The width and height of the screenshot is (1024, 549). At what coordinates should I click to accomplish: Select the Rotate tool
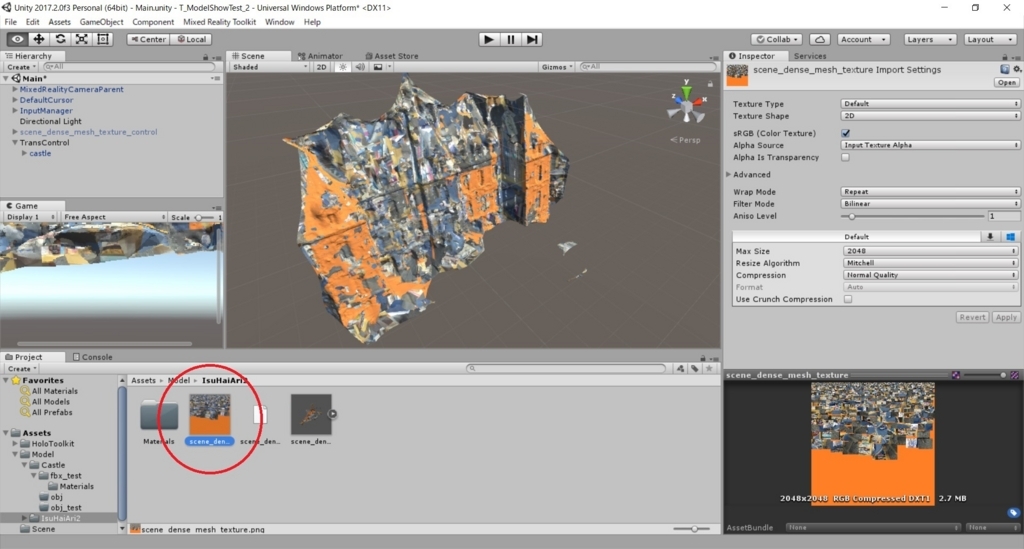(x=60, y=39)
